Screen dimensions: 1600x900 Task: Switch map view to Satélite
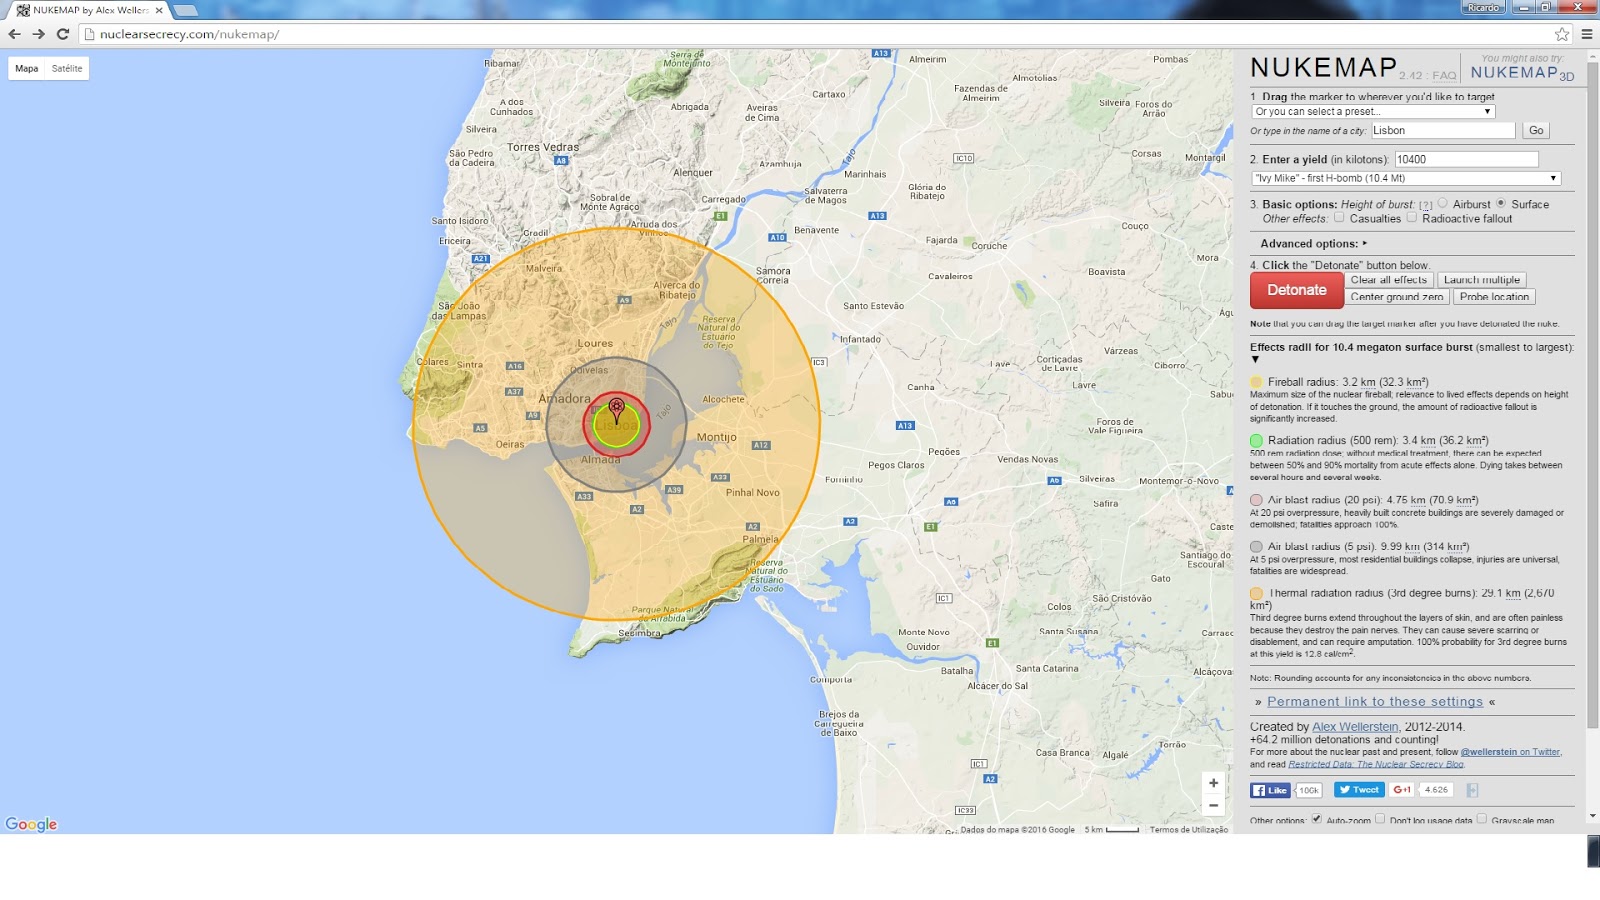pyautogui.click(x=67, y=69)
